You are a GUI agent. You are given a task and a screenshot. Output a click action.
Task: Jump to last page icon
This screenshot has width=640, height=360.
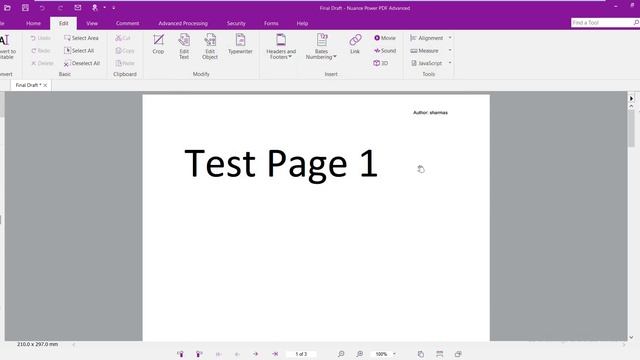tap(275, 354)
